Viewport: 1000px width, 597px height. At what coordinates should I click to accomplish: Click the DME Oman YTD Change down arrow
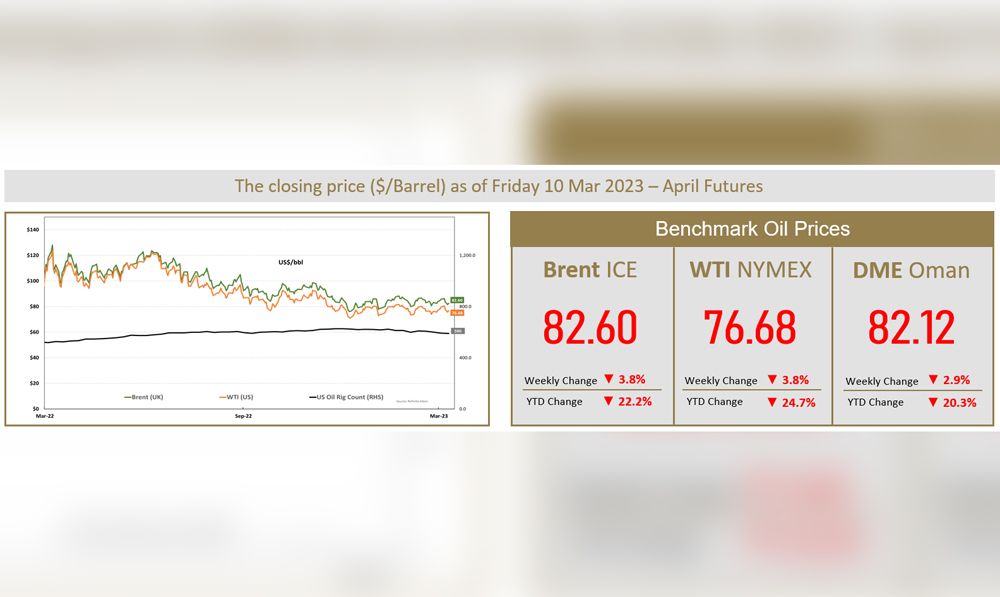(933, 402)
